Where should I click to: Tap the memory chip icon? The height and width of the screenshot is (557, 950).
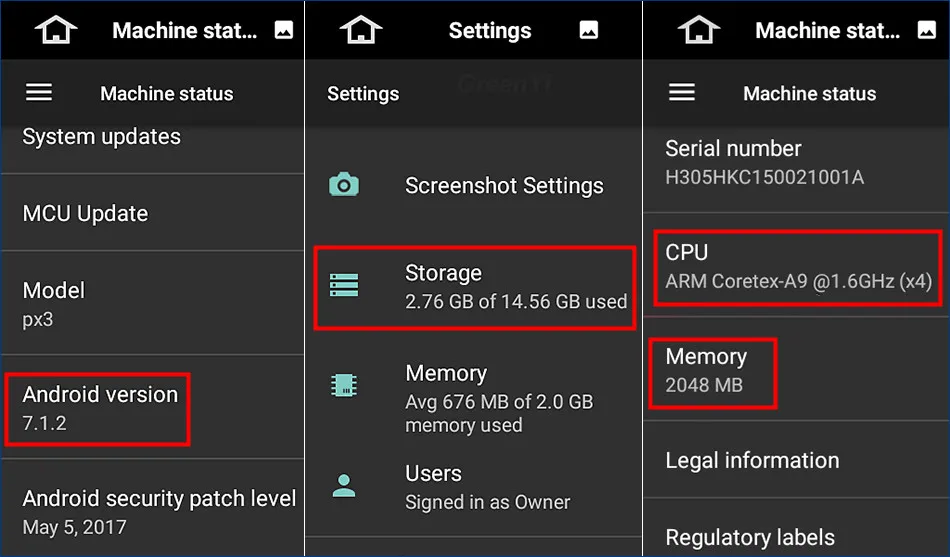pyautogui.click(x=344, y=385)
